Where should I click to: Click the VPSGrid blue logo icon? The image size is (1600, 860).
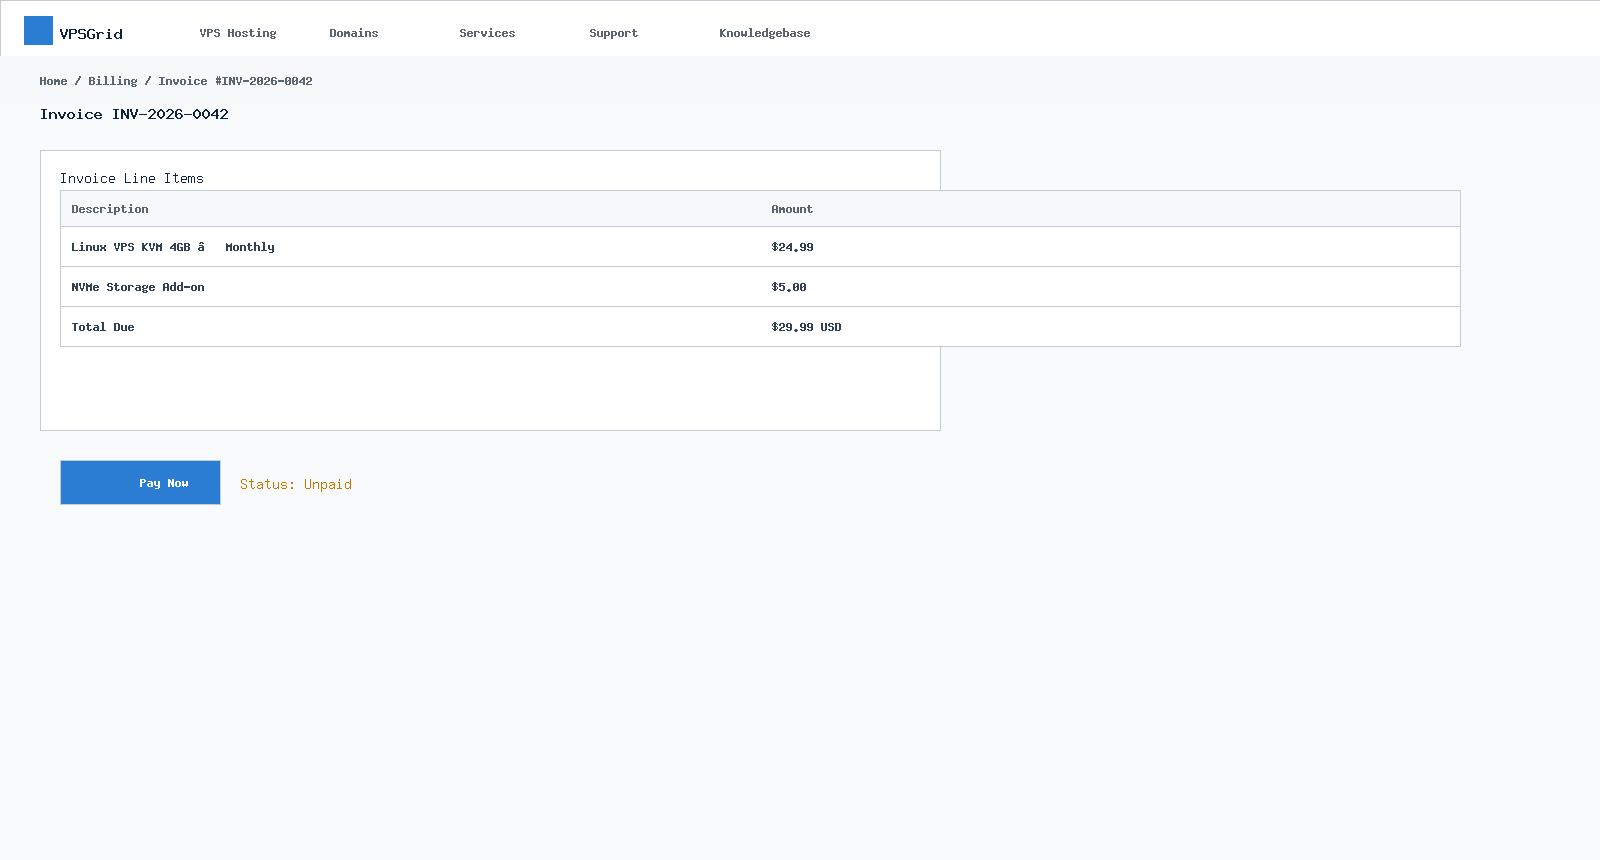tap(38, 31)
